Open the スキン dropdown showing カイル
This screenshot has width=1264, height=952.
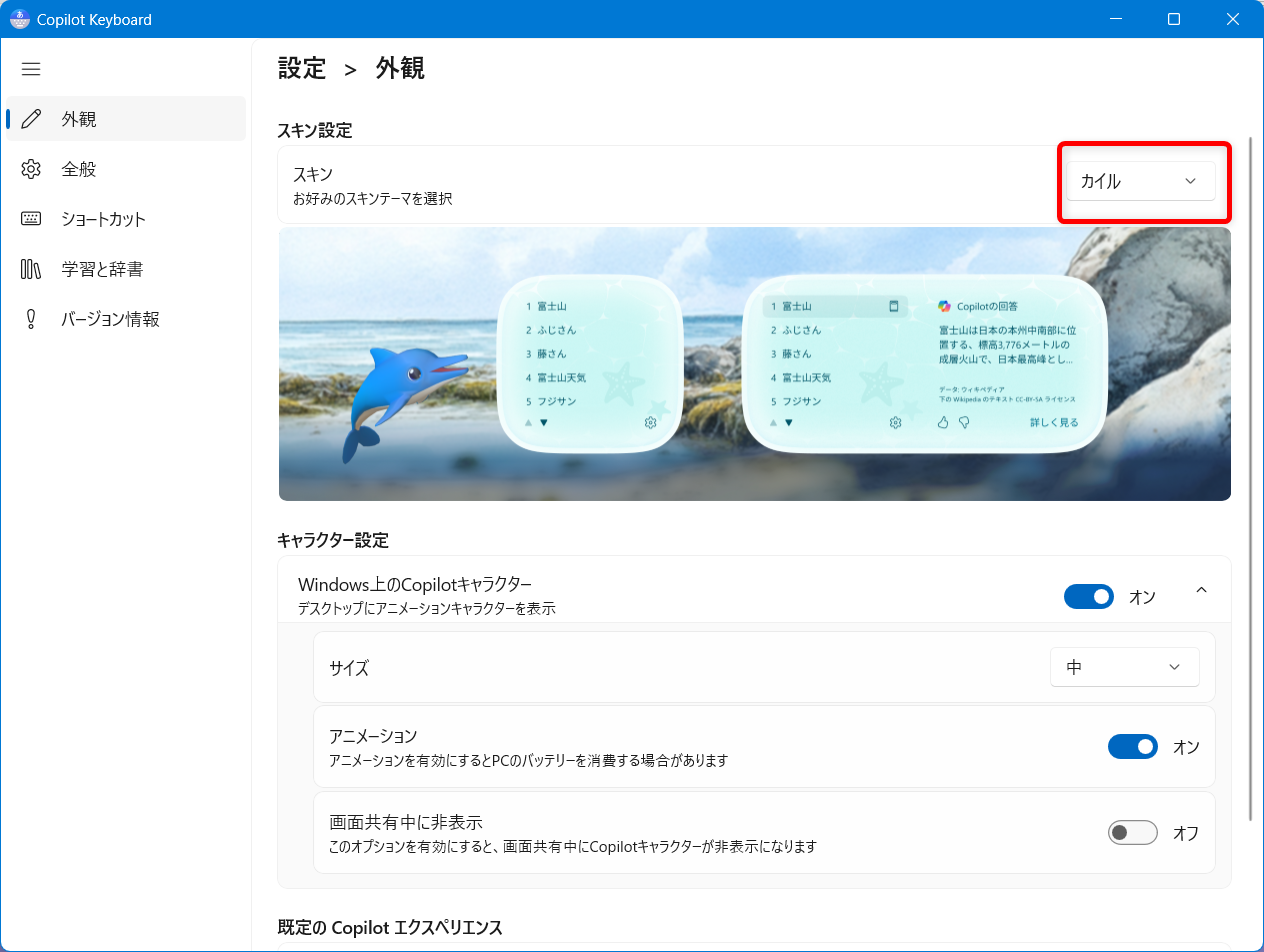tap(1141, 181)
